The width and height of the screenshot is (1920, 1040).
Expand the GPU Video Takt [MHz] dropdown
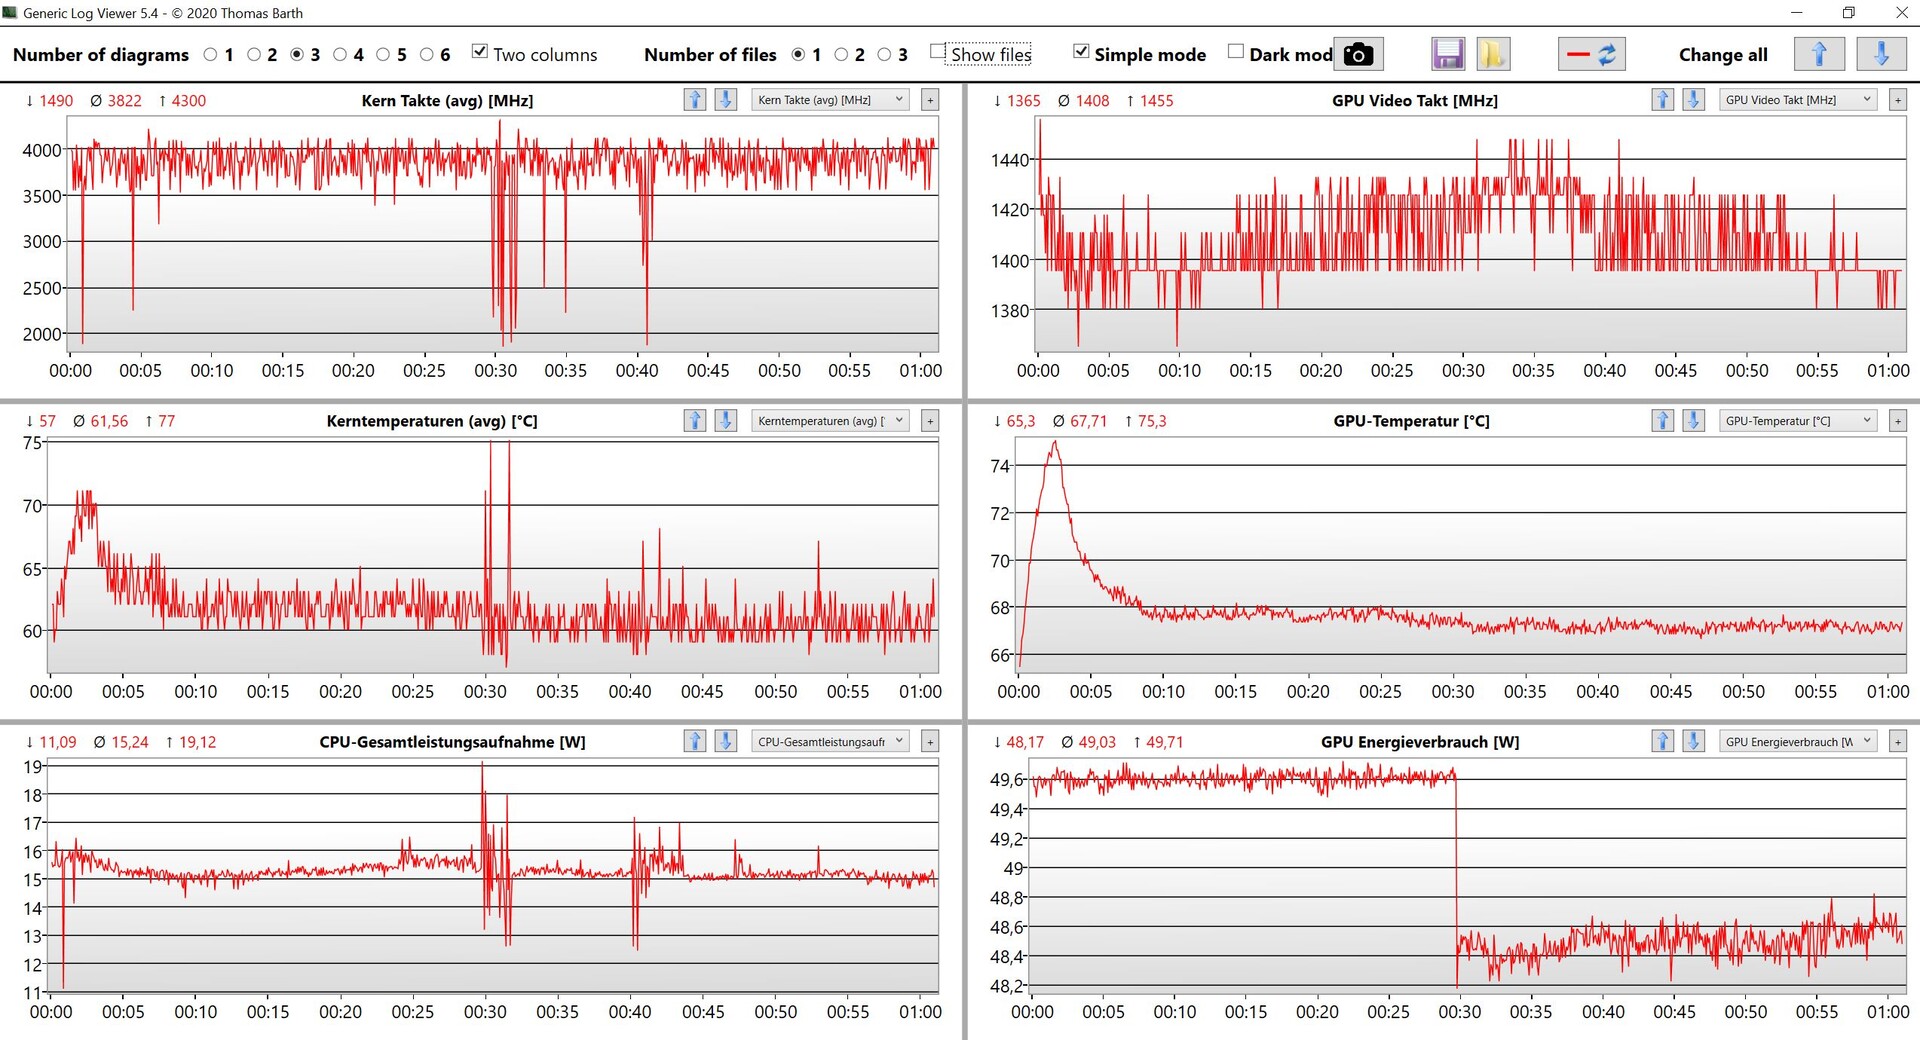click(x=1797, y=100)
